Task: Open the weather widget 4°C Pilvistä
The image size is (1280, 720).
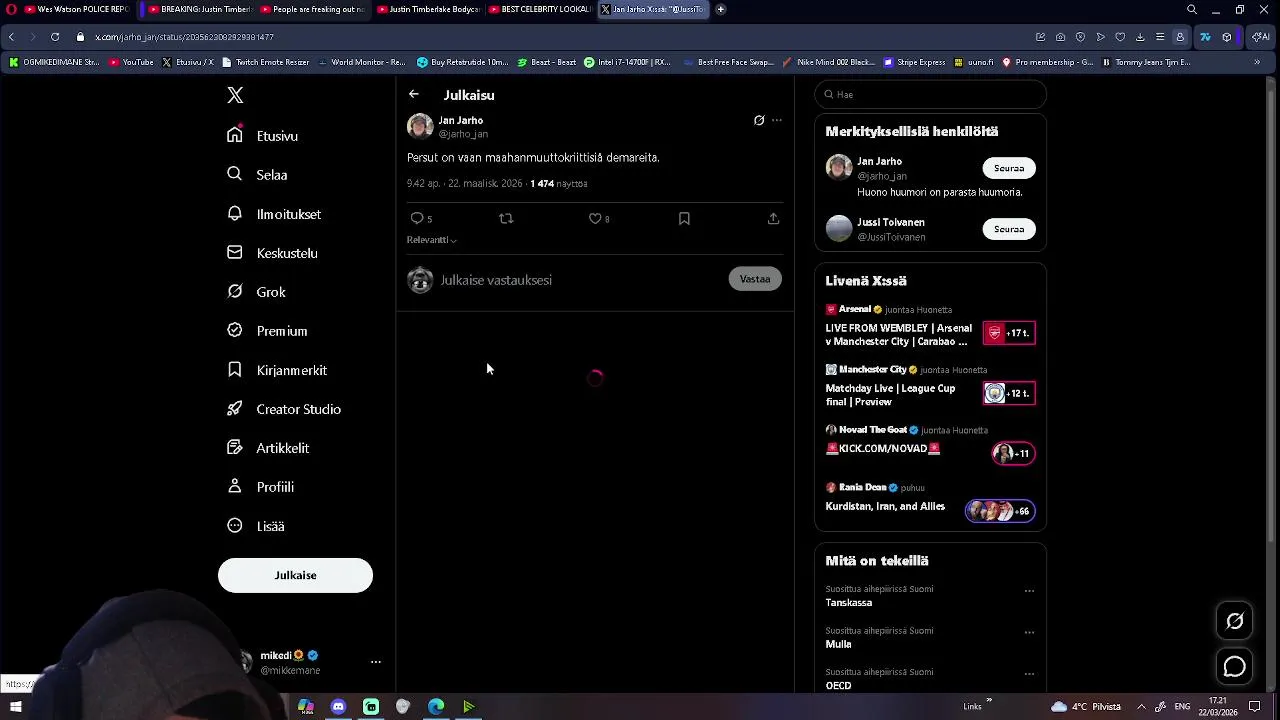Action: click(1086, 707)
